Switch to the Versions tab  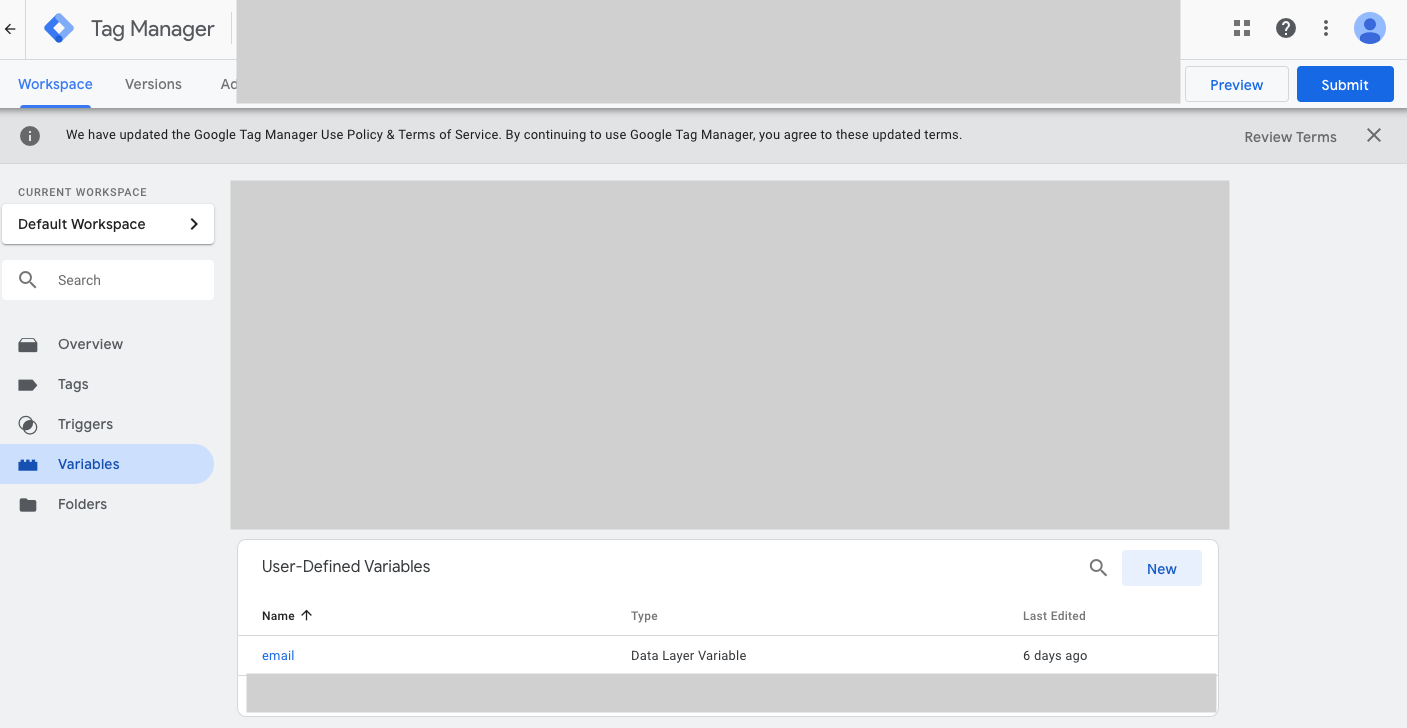153,84
